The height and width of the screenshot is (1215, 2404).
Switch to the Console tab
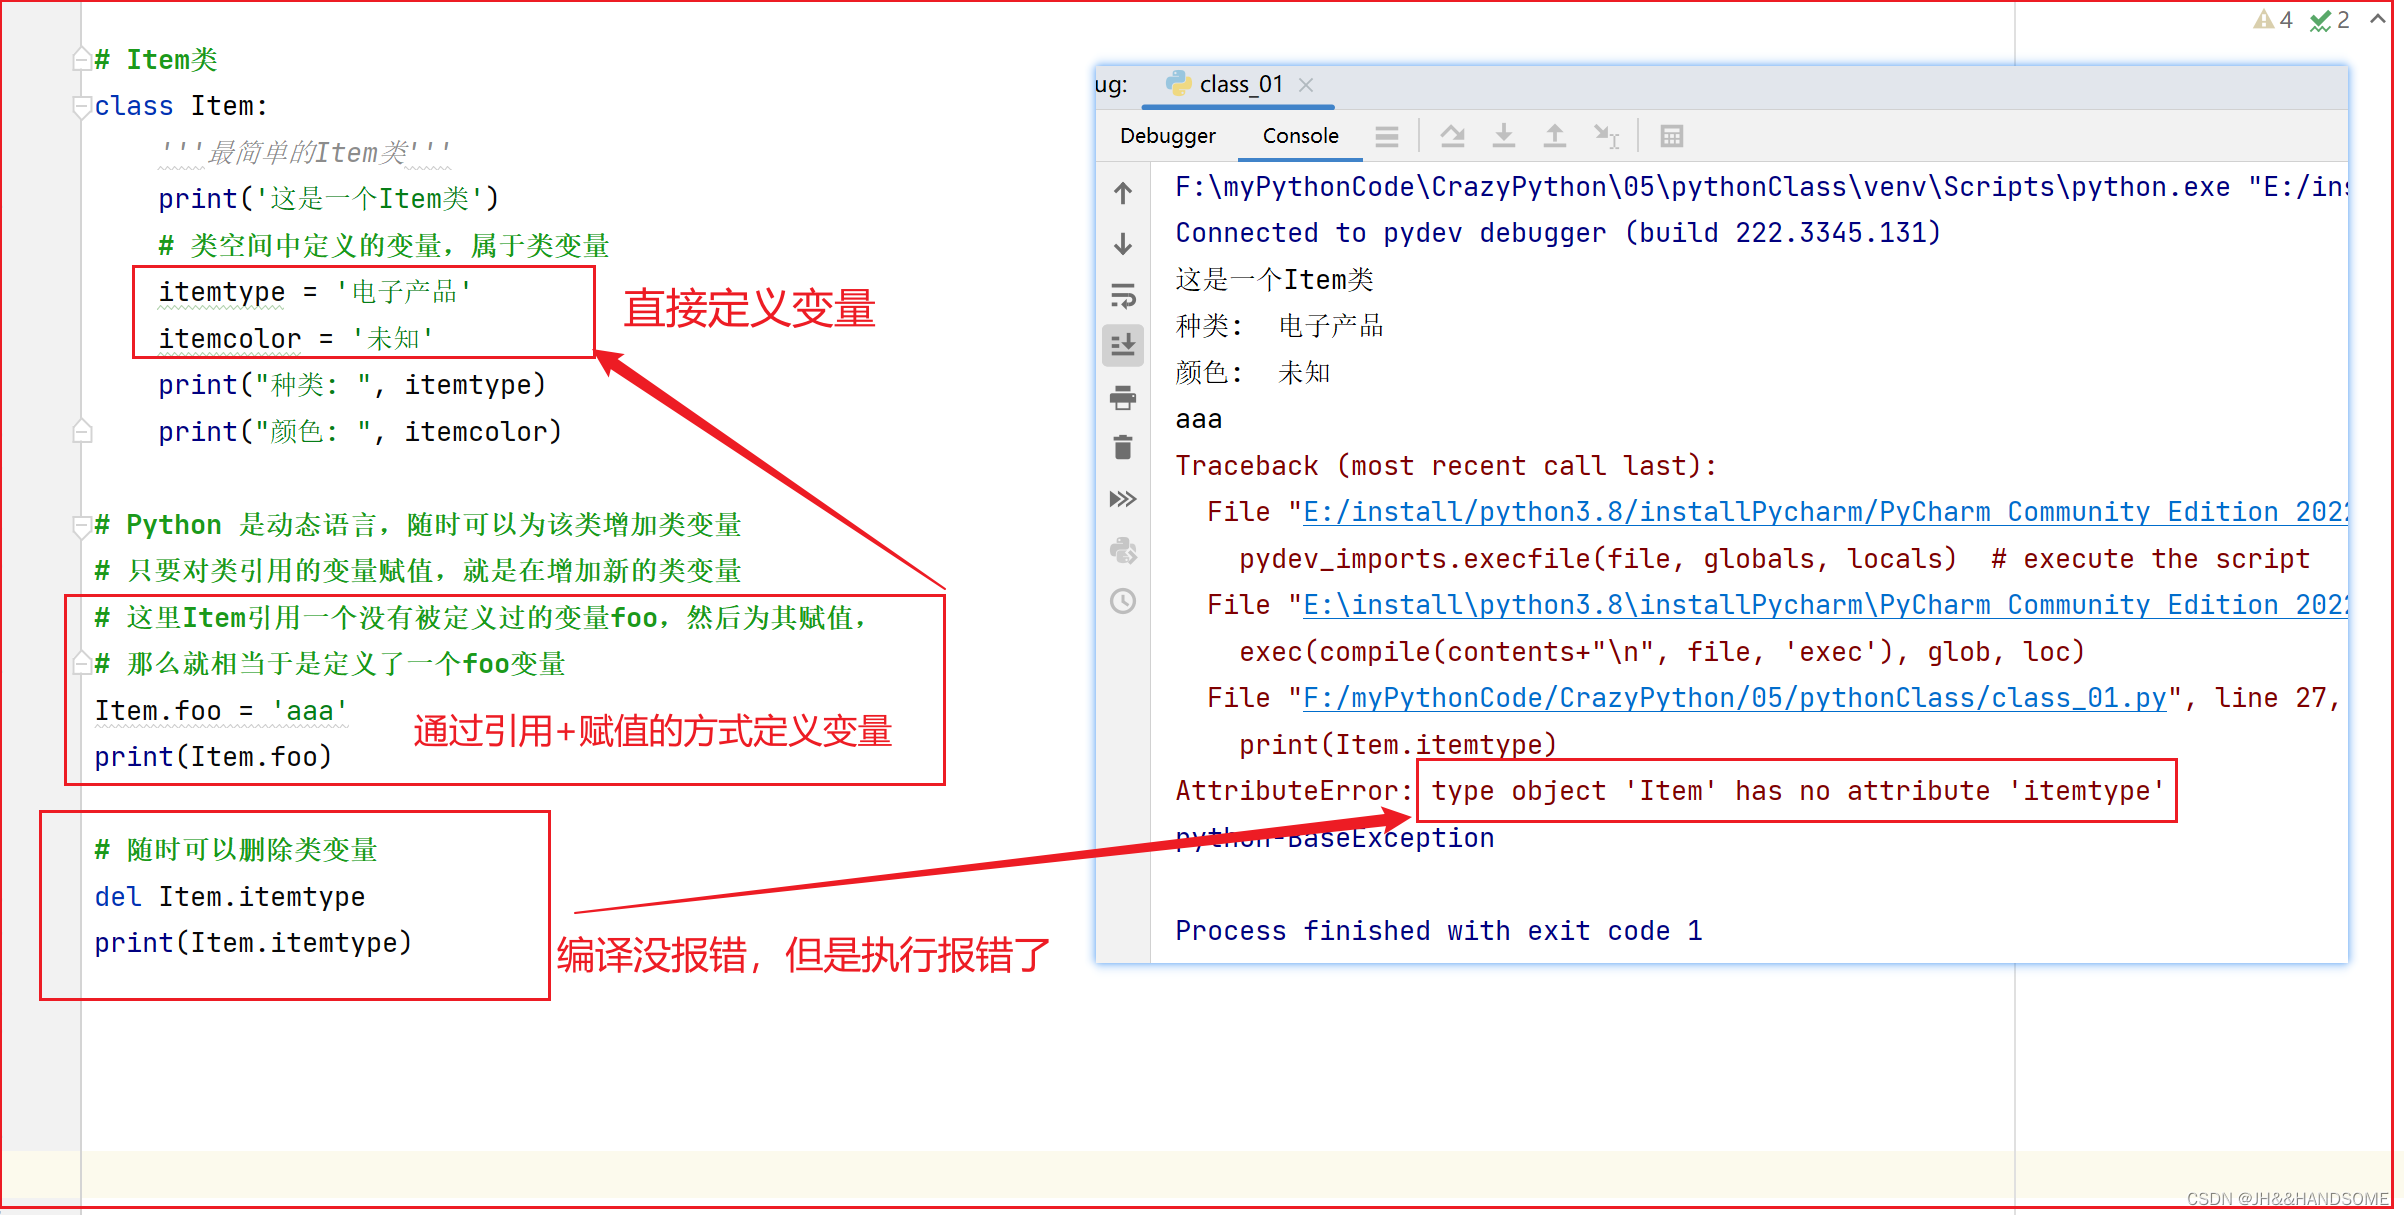point(1300,136)
